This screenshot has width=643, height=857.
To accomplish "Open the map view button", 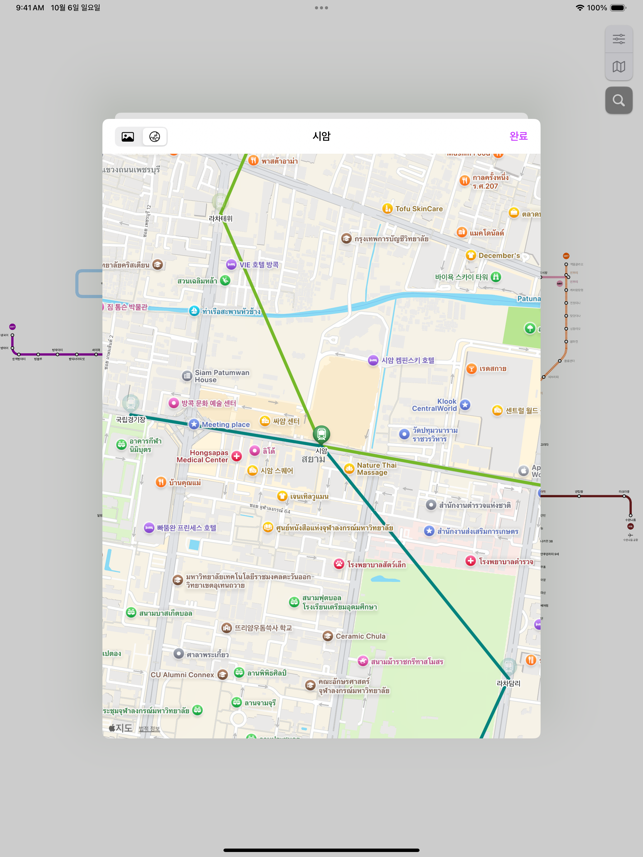I will 618,67.
